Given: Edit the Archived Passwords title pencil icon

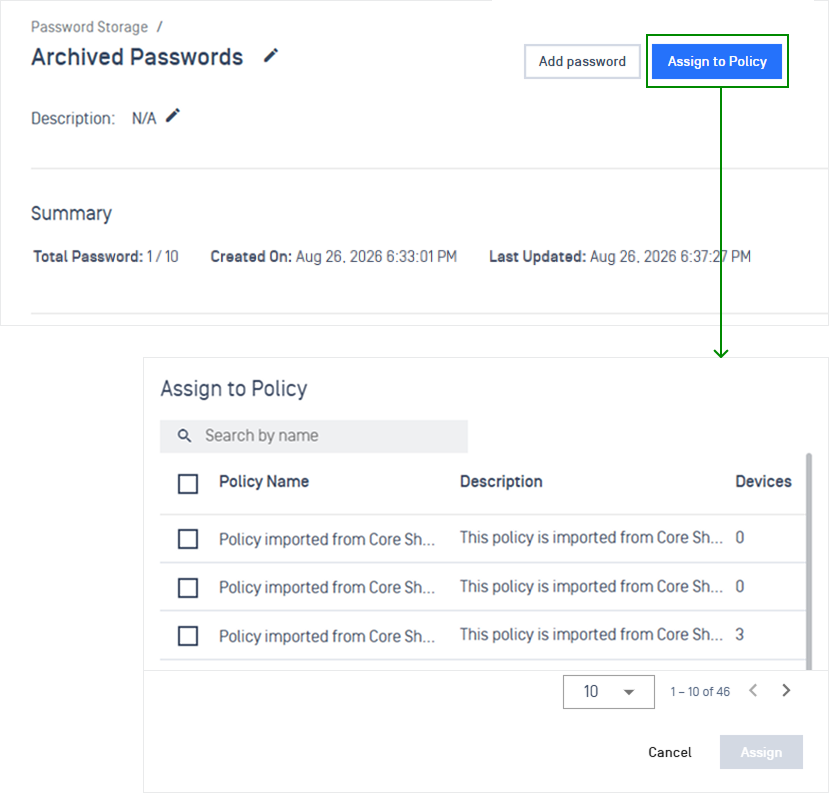Looking at the screenshot, I should click(x=271, y=56).
